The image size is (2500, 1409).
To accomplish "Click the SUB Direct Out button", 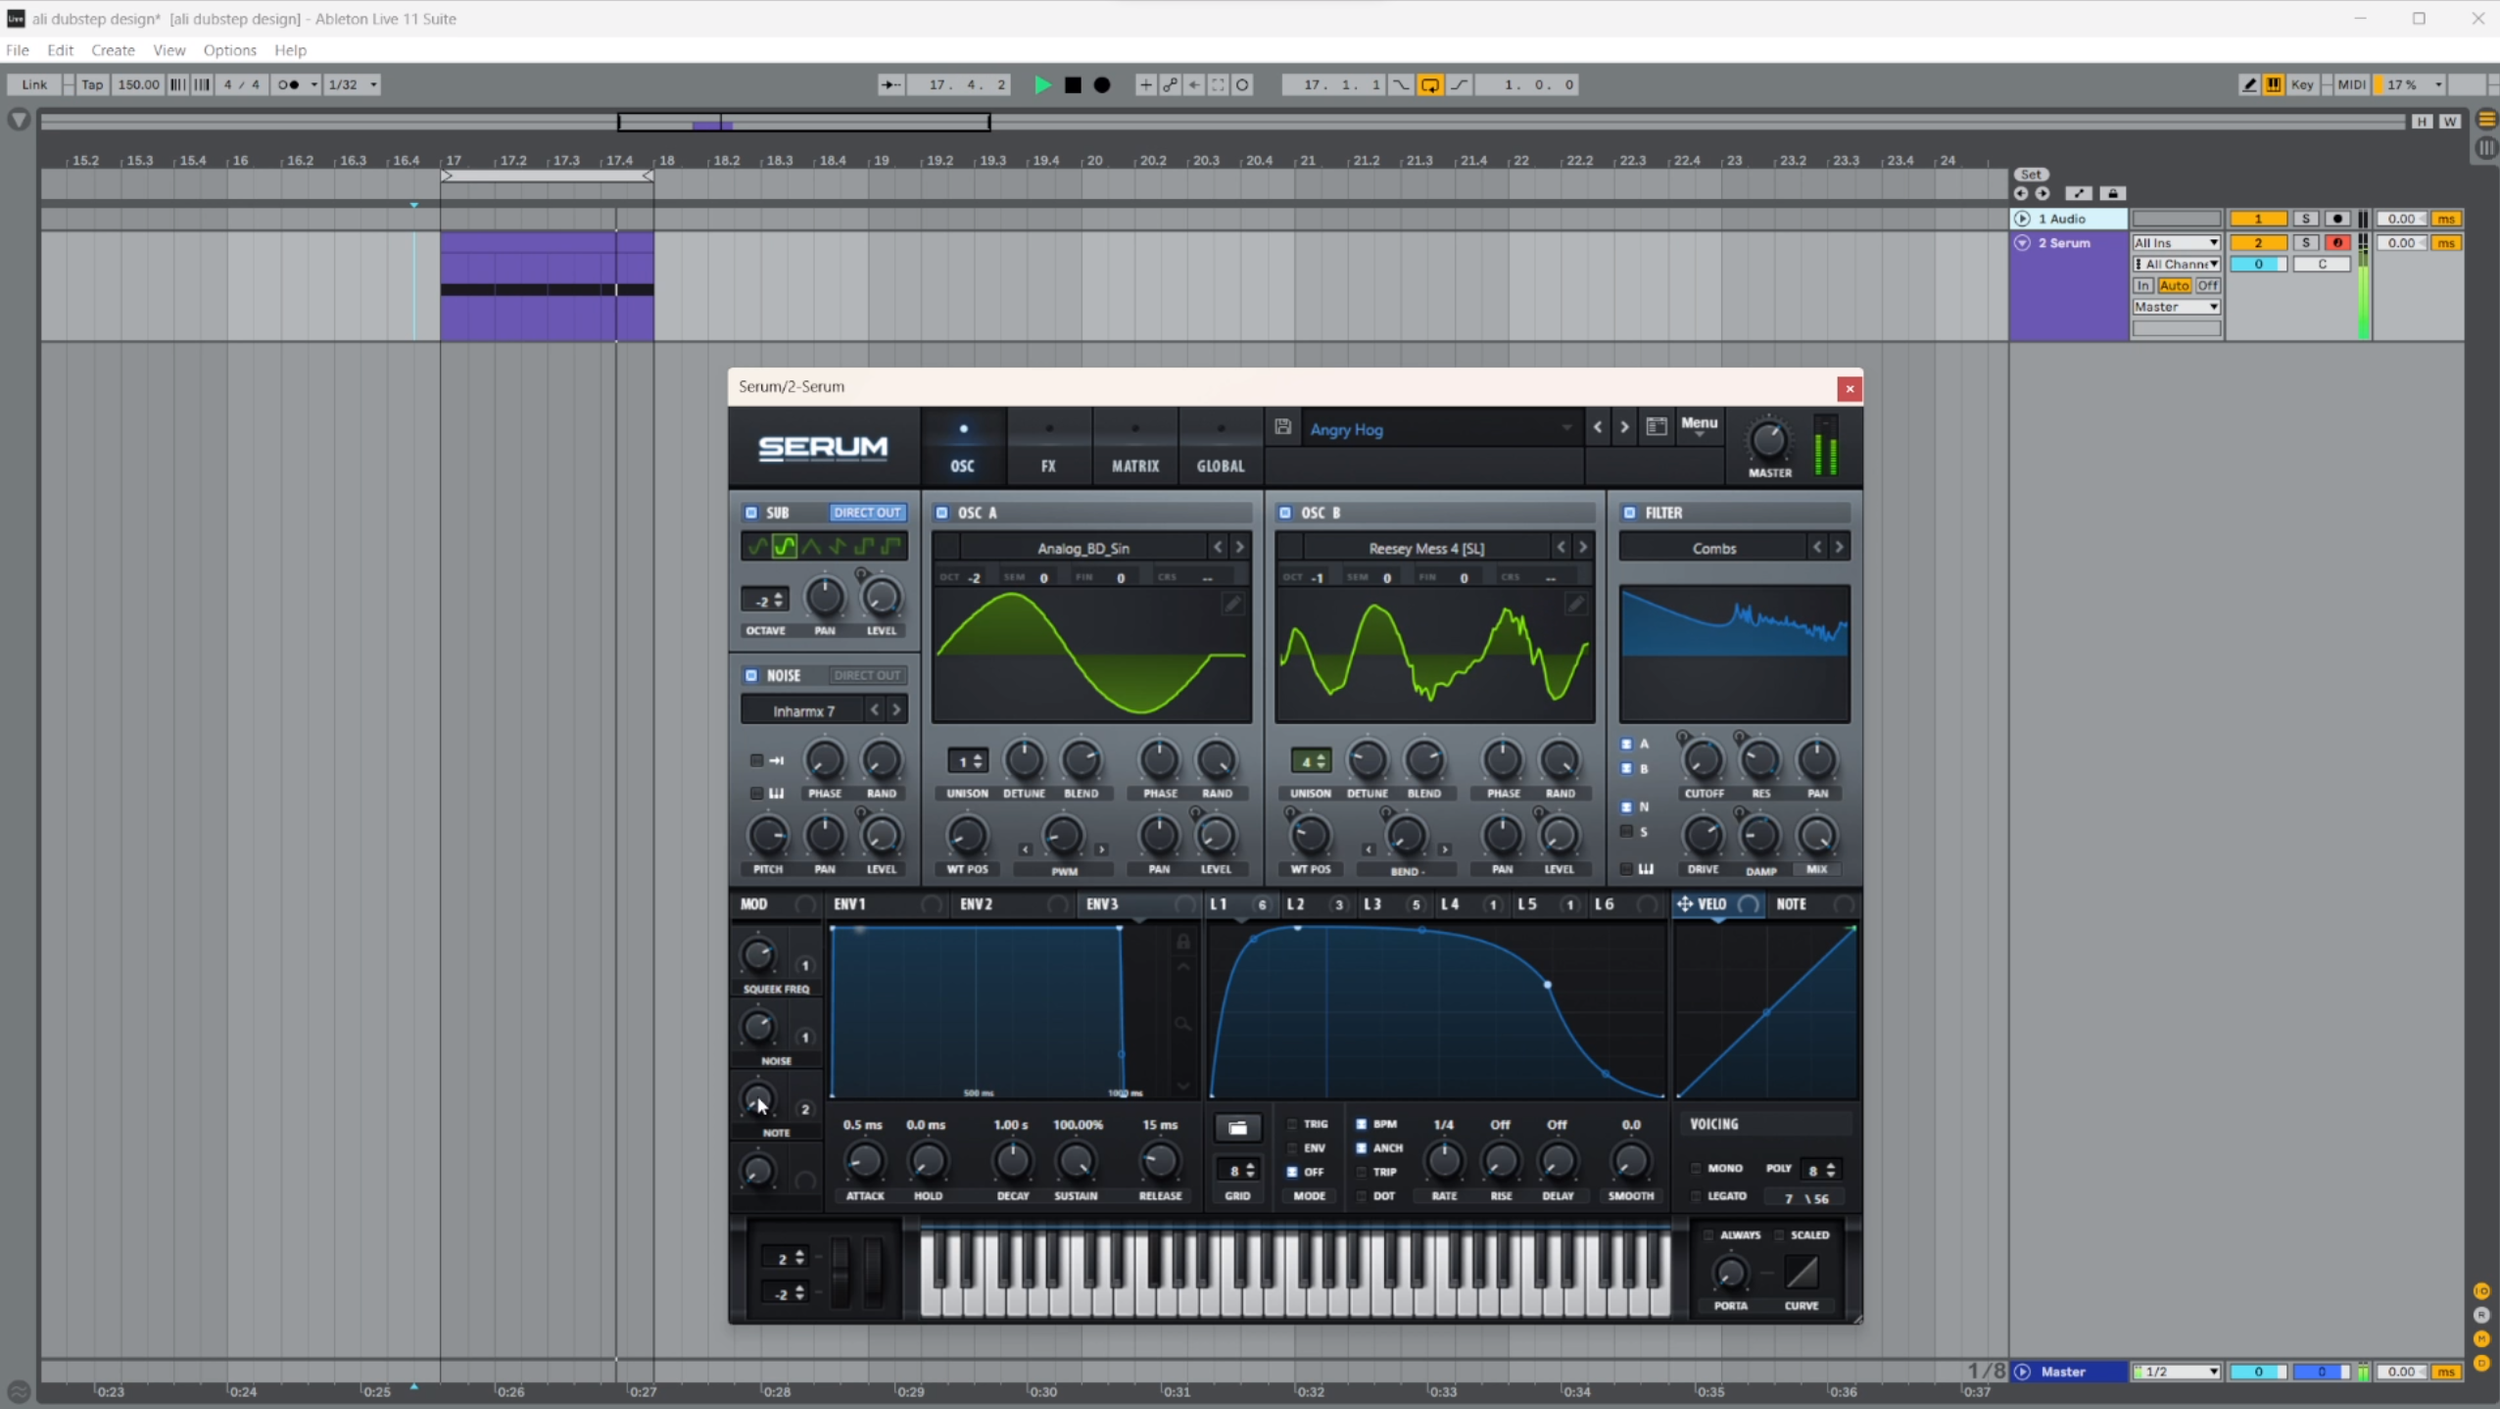I will (867, 513).
